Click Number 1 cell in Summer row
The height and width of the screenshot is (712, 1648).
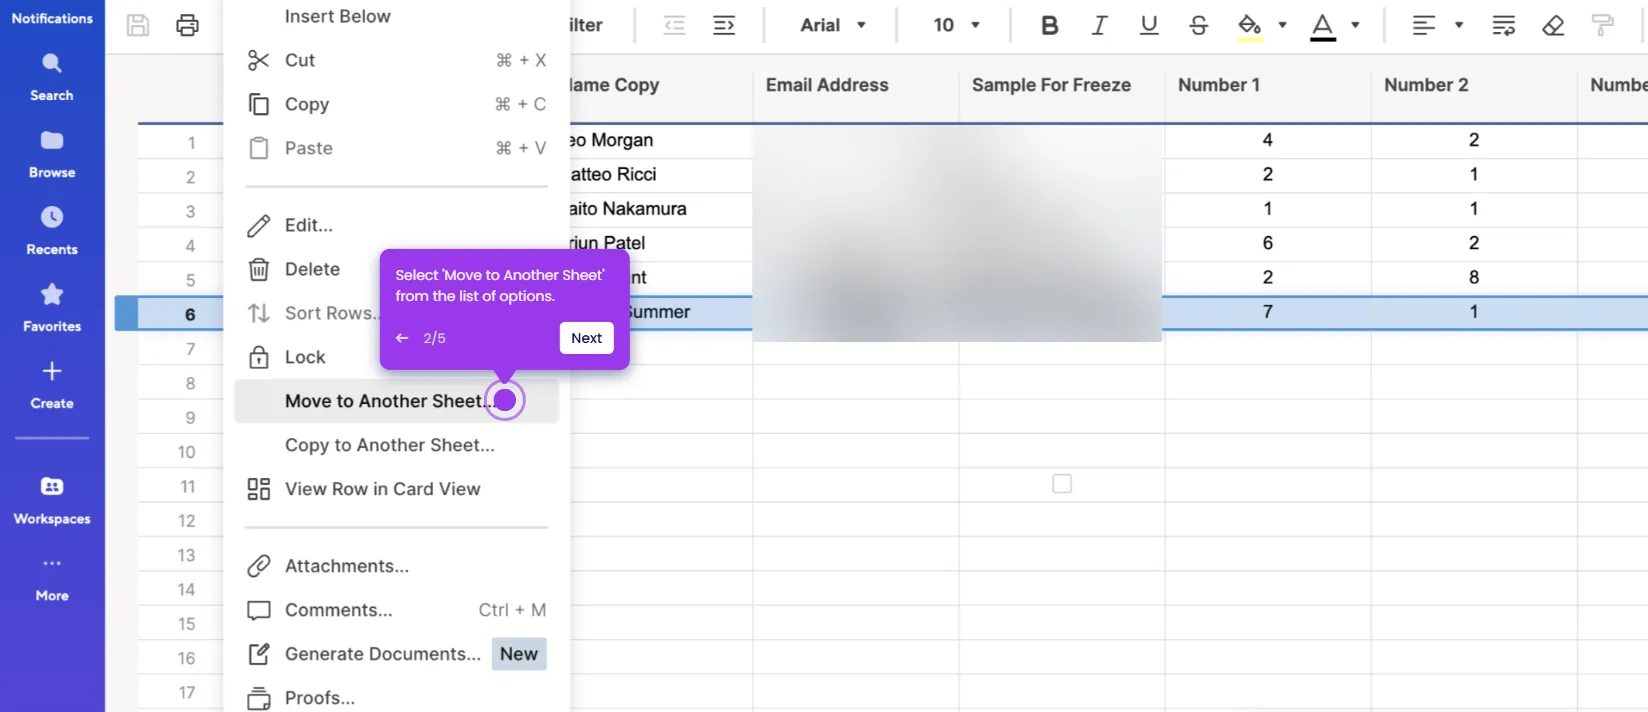[x=1268, y=312]
